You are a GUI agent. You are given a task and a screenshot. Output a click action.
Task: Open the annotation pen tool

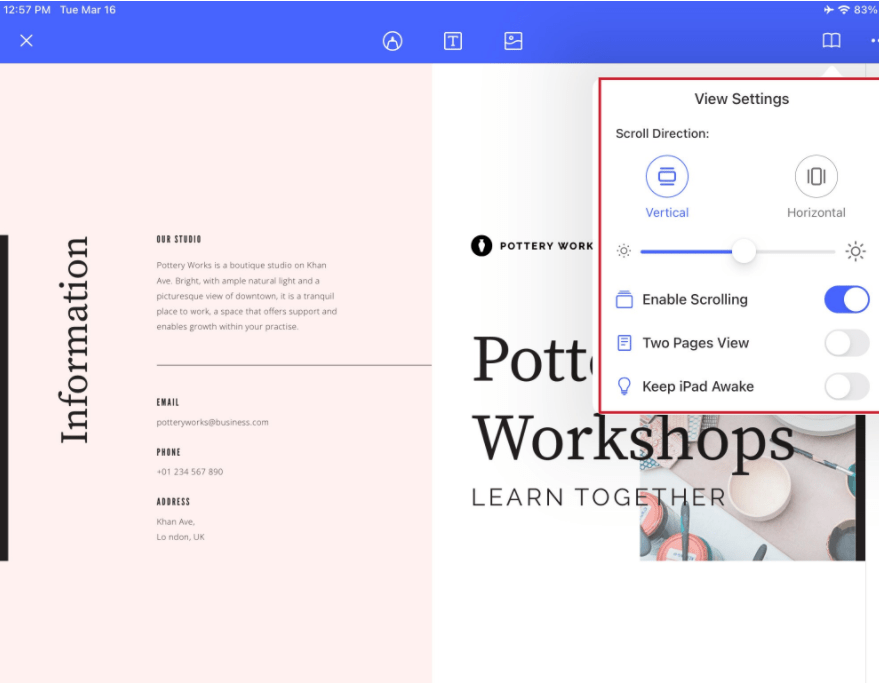[x=392, y=41]
